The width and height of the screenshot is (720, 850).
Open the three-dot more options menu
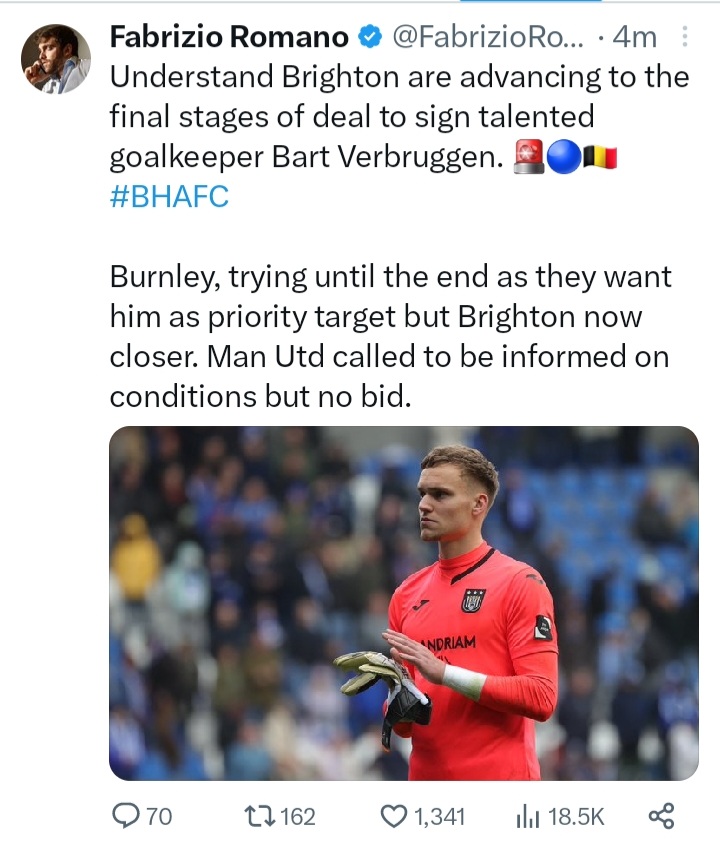[x=684, y=36]
